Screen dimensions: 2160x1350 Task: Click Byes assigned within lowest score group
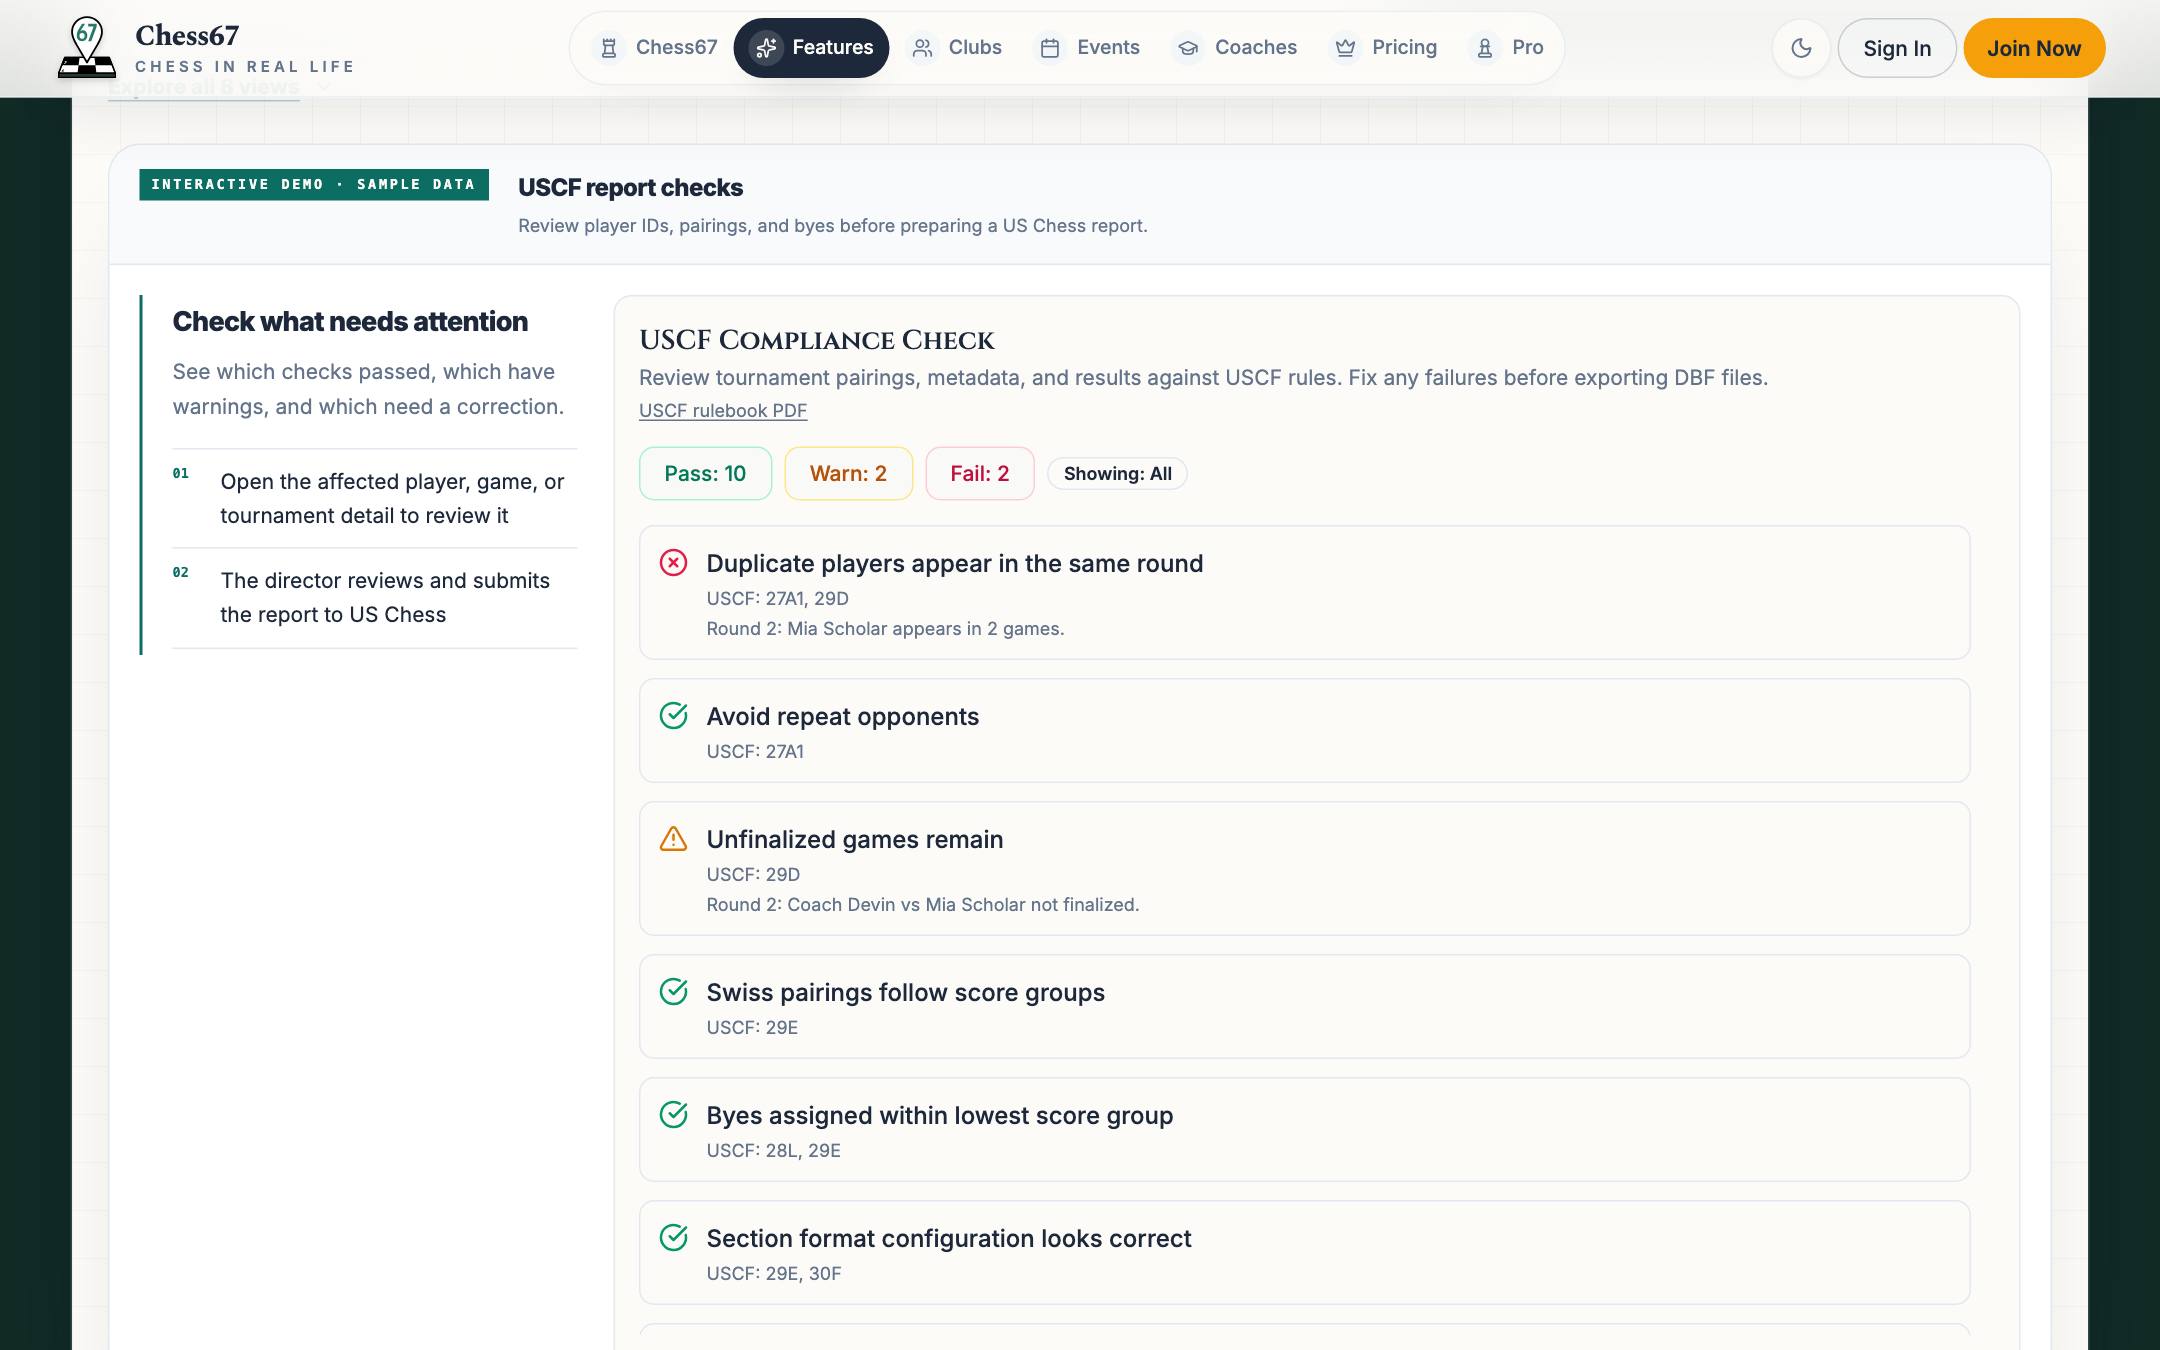coord(939,1115)
